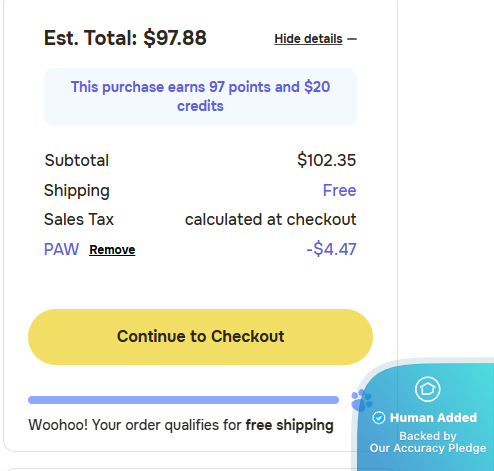
Task: Click the -$4.47 discount amount
Action: coord(331,249)
